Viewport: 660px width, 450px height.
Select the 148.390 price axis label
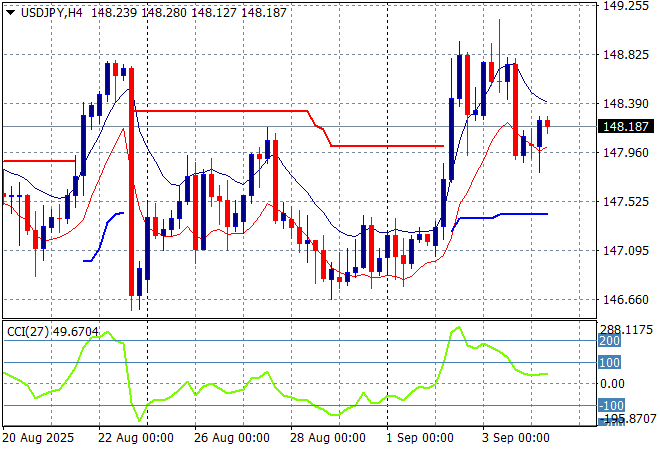click(x=626, y=104)
